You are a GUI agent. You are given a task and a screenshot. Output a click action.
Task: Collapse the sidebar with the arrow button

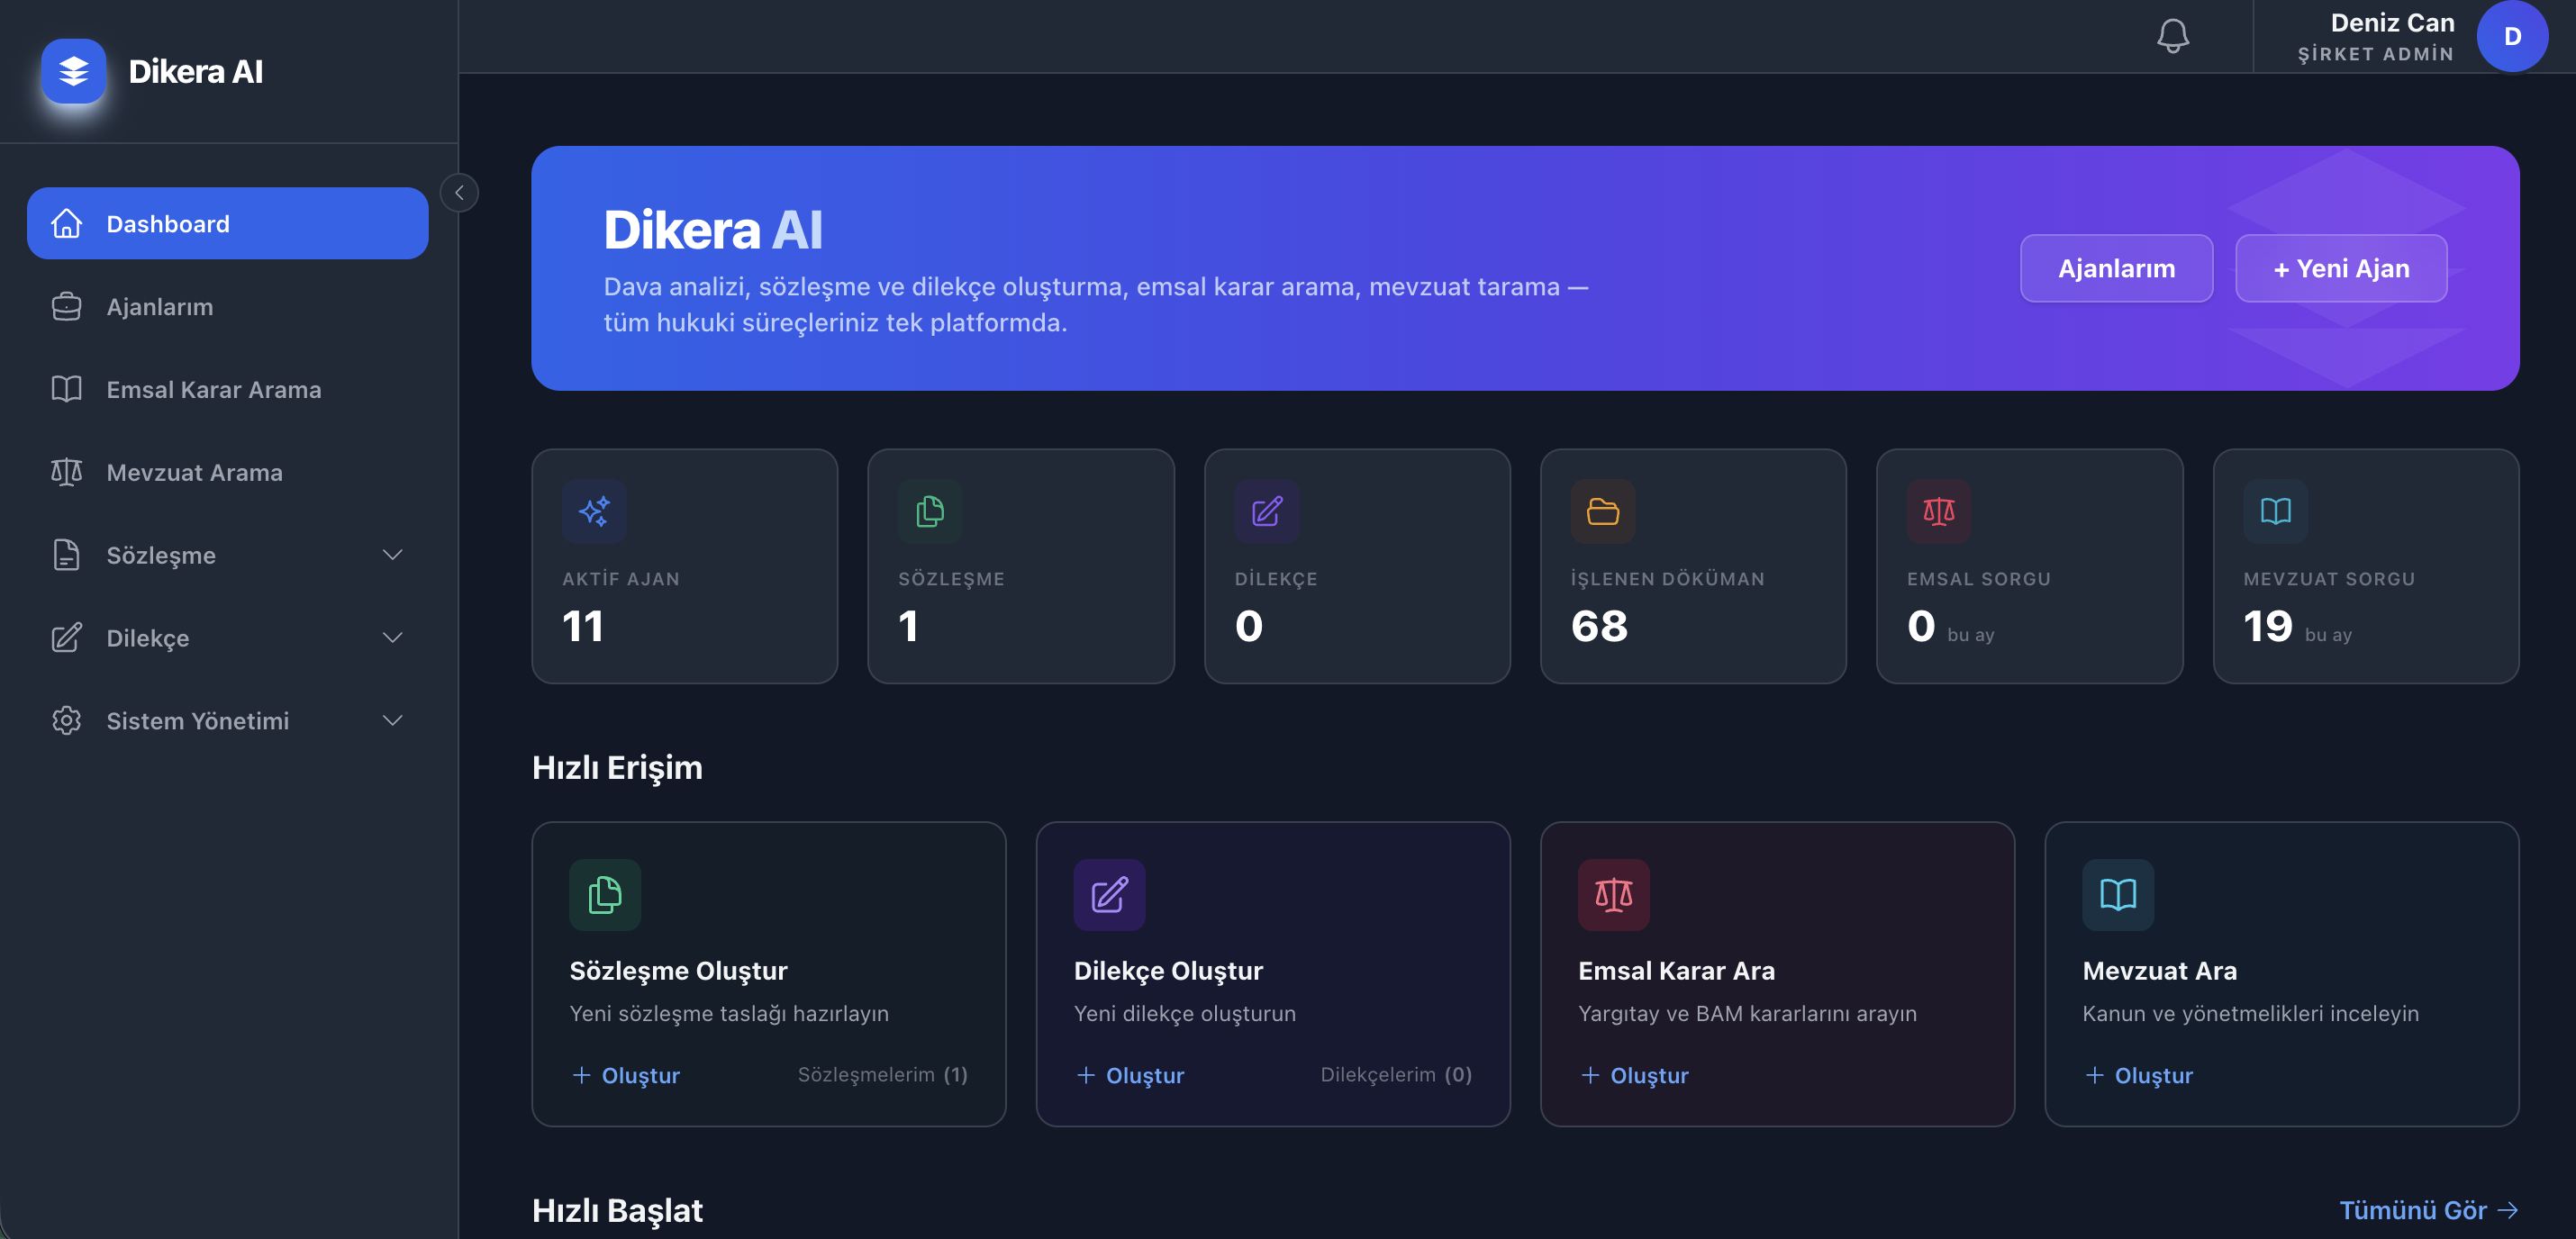click(x=459, y=192)
